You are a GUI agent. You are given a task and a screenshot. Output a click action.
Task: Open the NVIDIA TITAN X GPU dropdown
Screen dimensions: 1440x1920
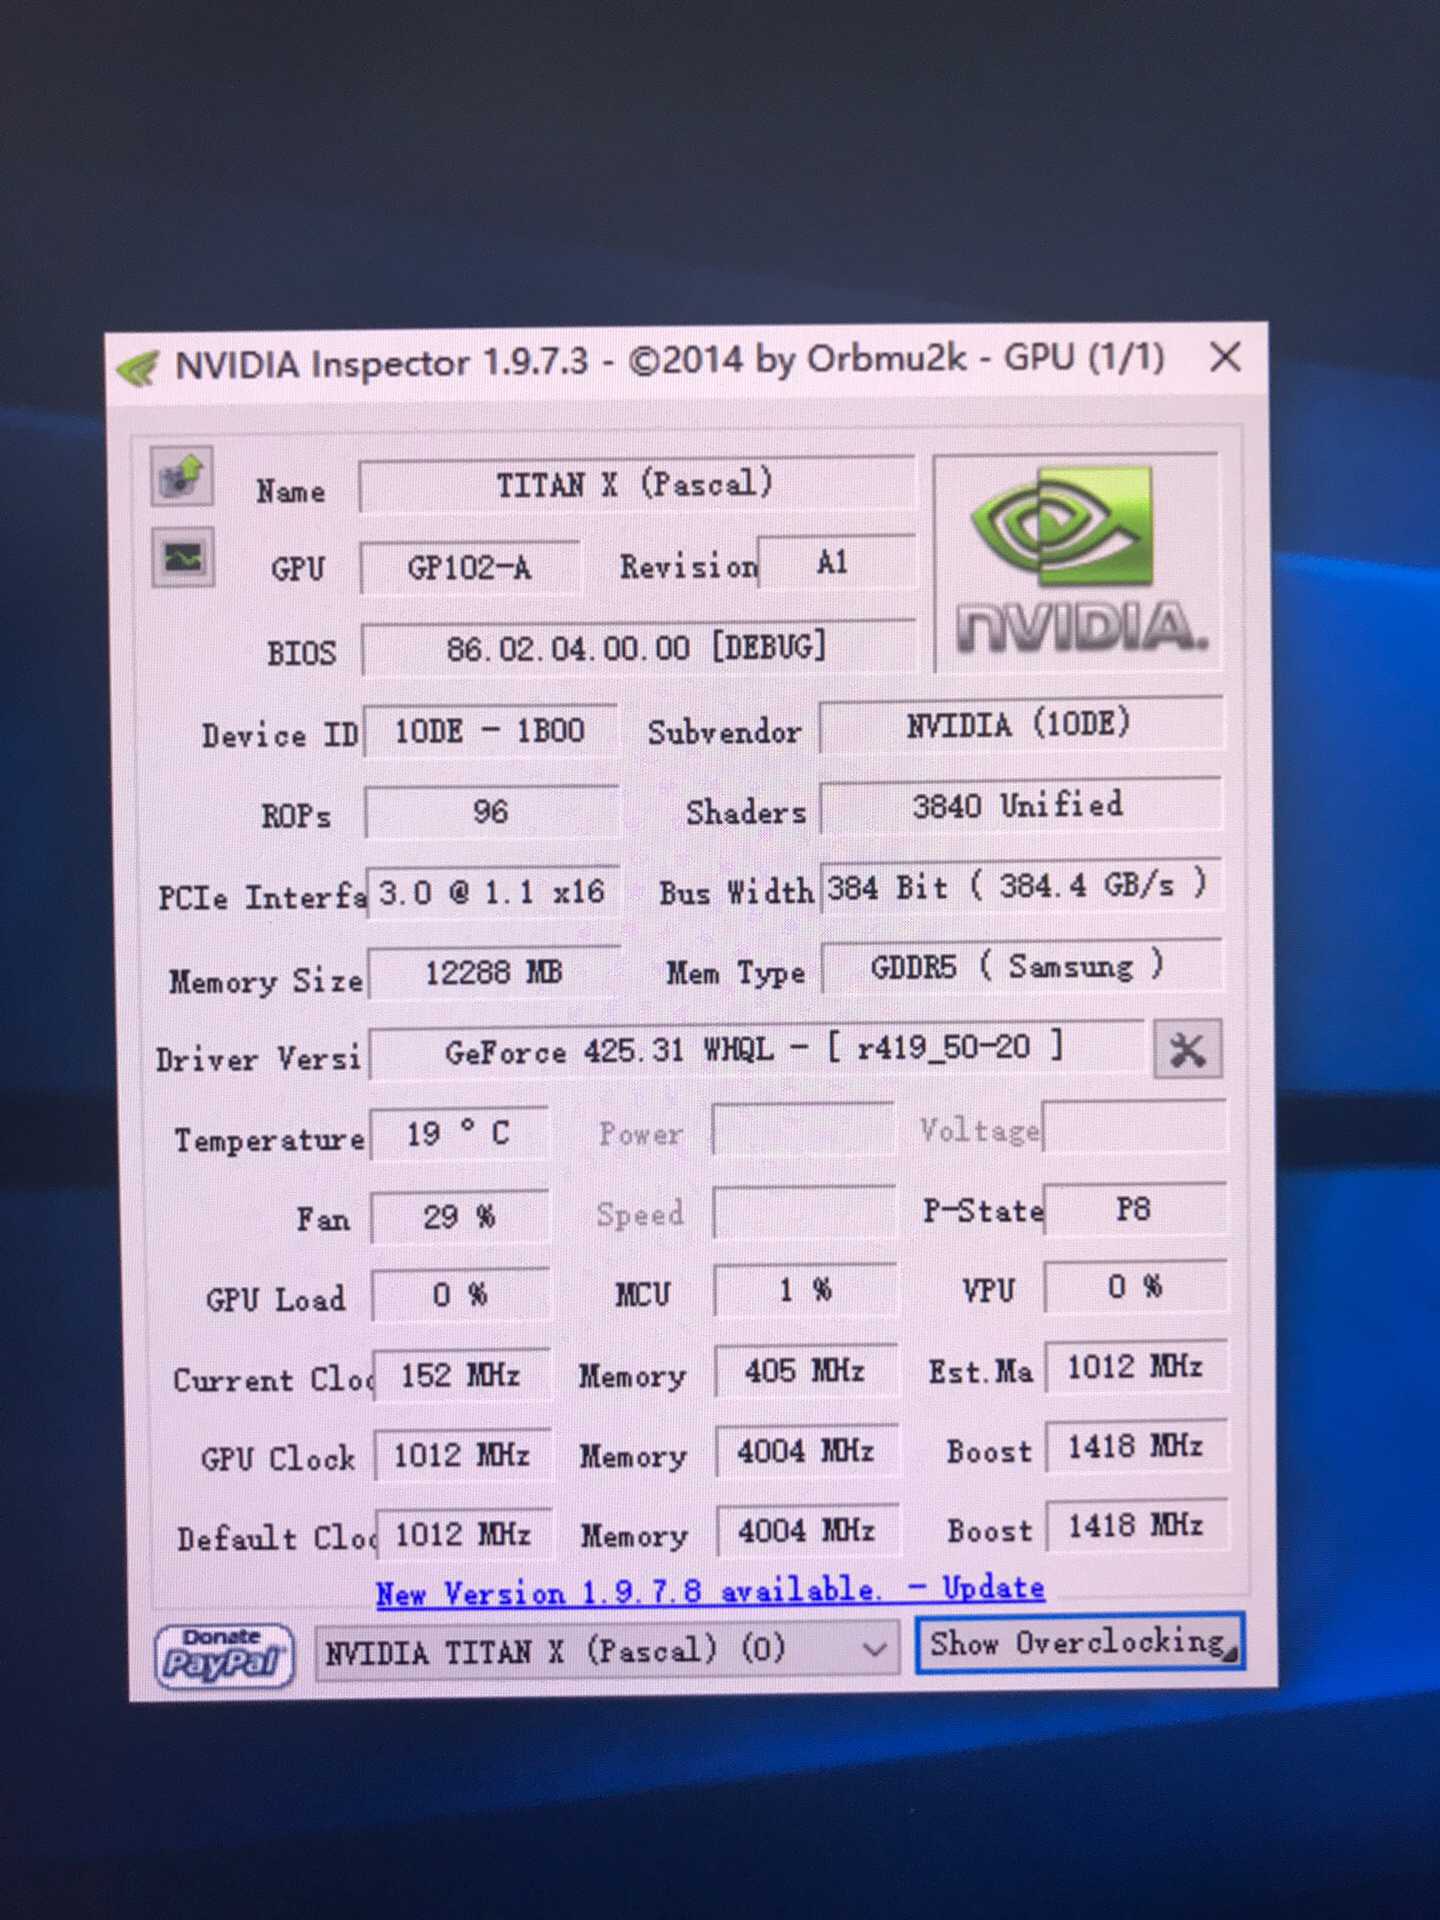(607, 1649)
